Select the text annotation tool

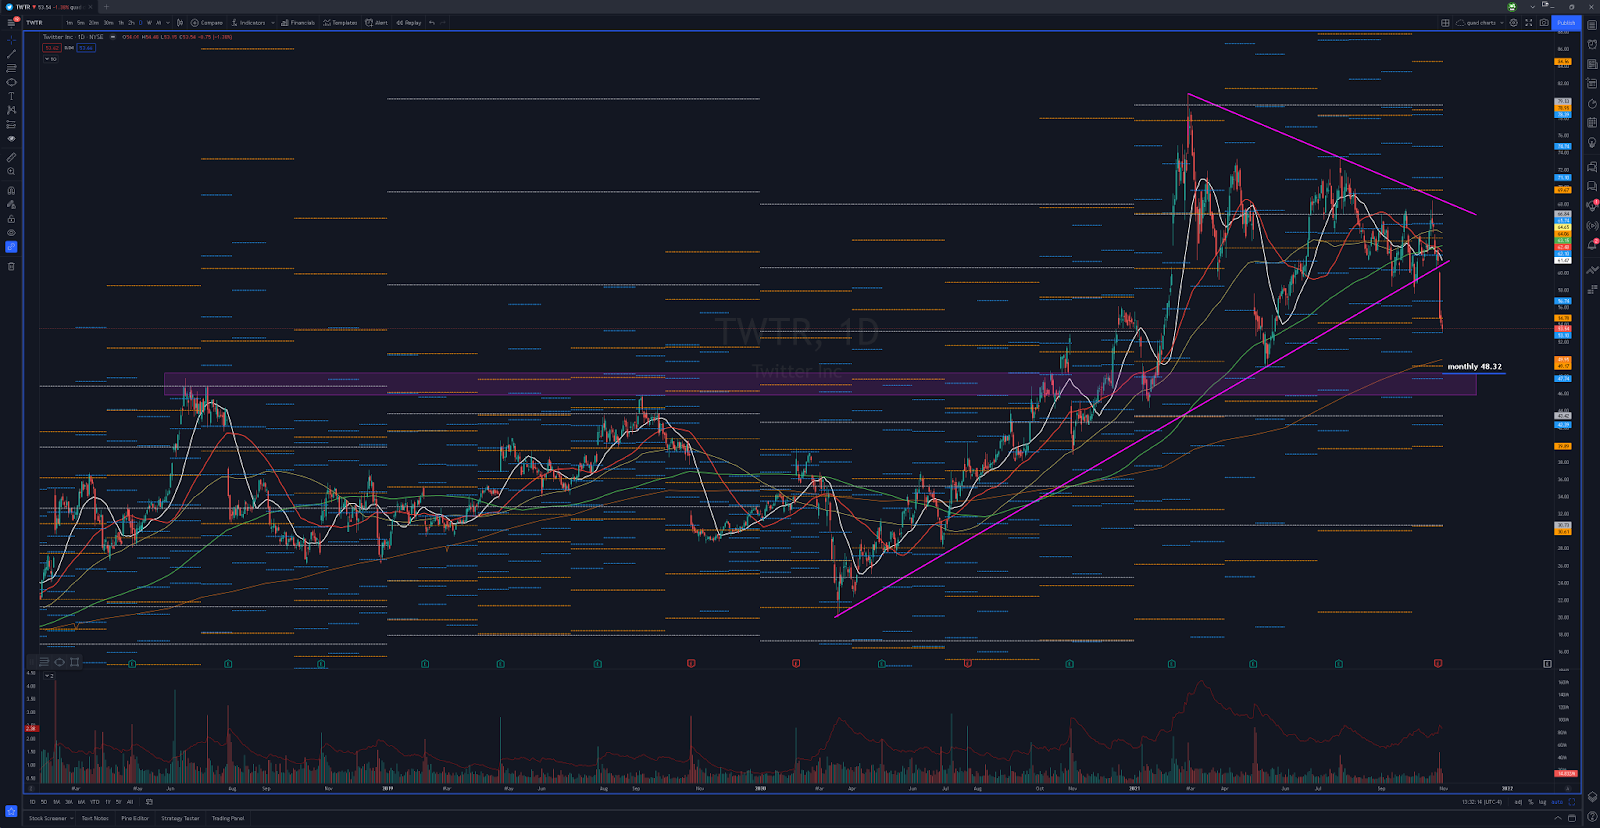click(x=11, y=96)
